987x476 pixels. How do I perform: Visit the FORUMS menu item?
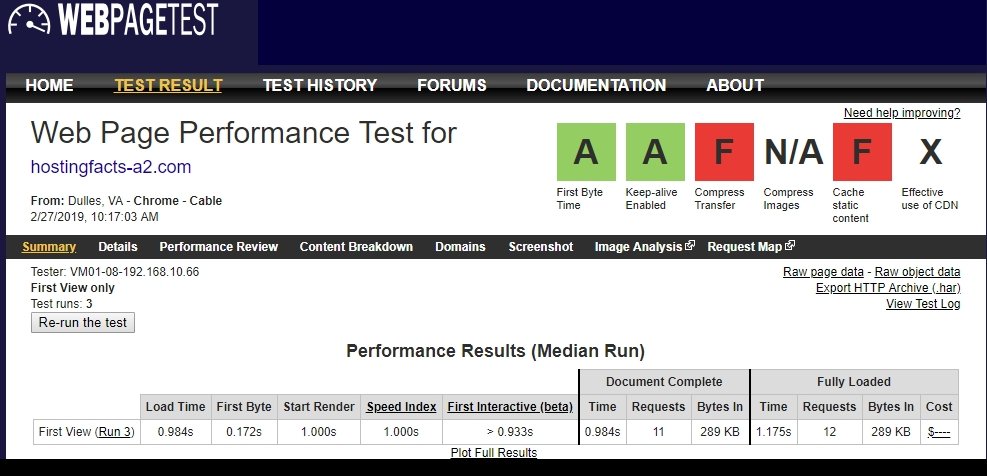(452, 86)
